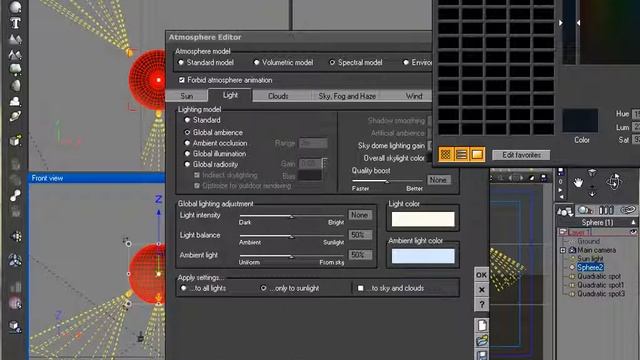Click the Quality boost slider
640x360 pixels.
[x=387, y=181]
